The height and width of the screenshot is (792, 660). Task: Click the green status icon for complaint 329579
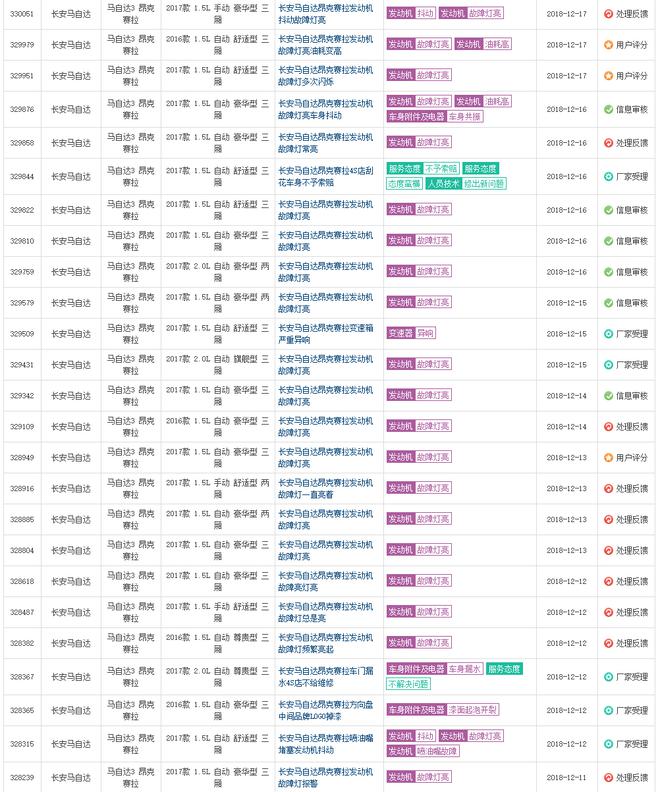click(x=608, y=303)
